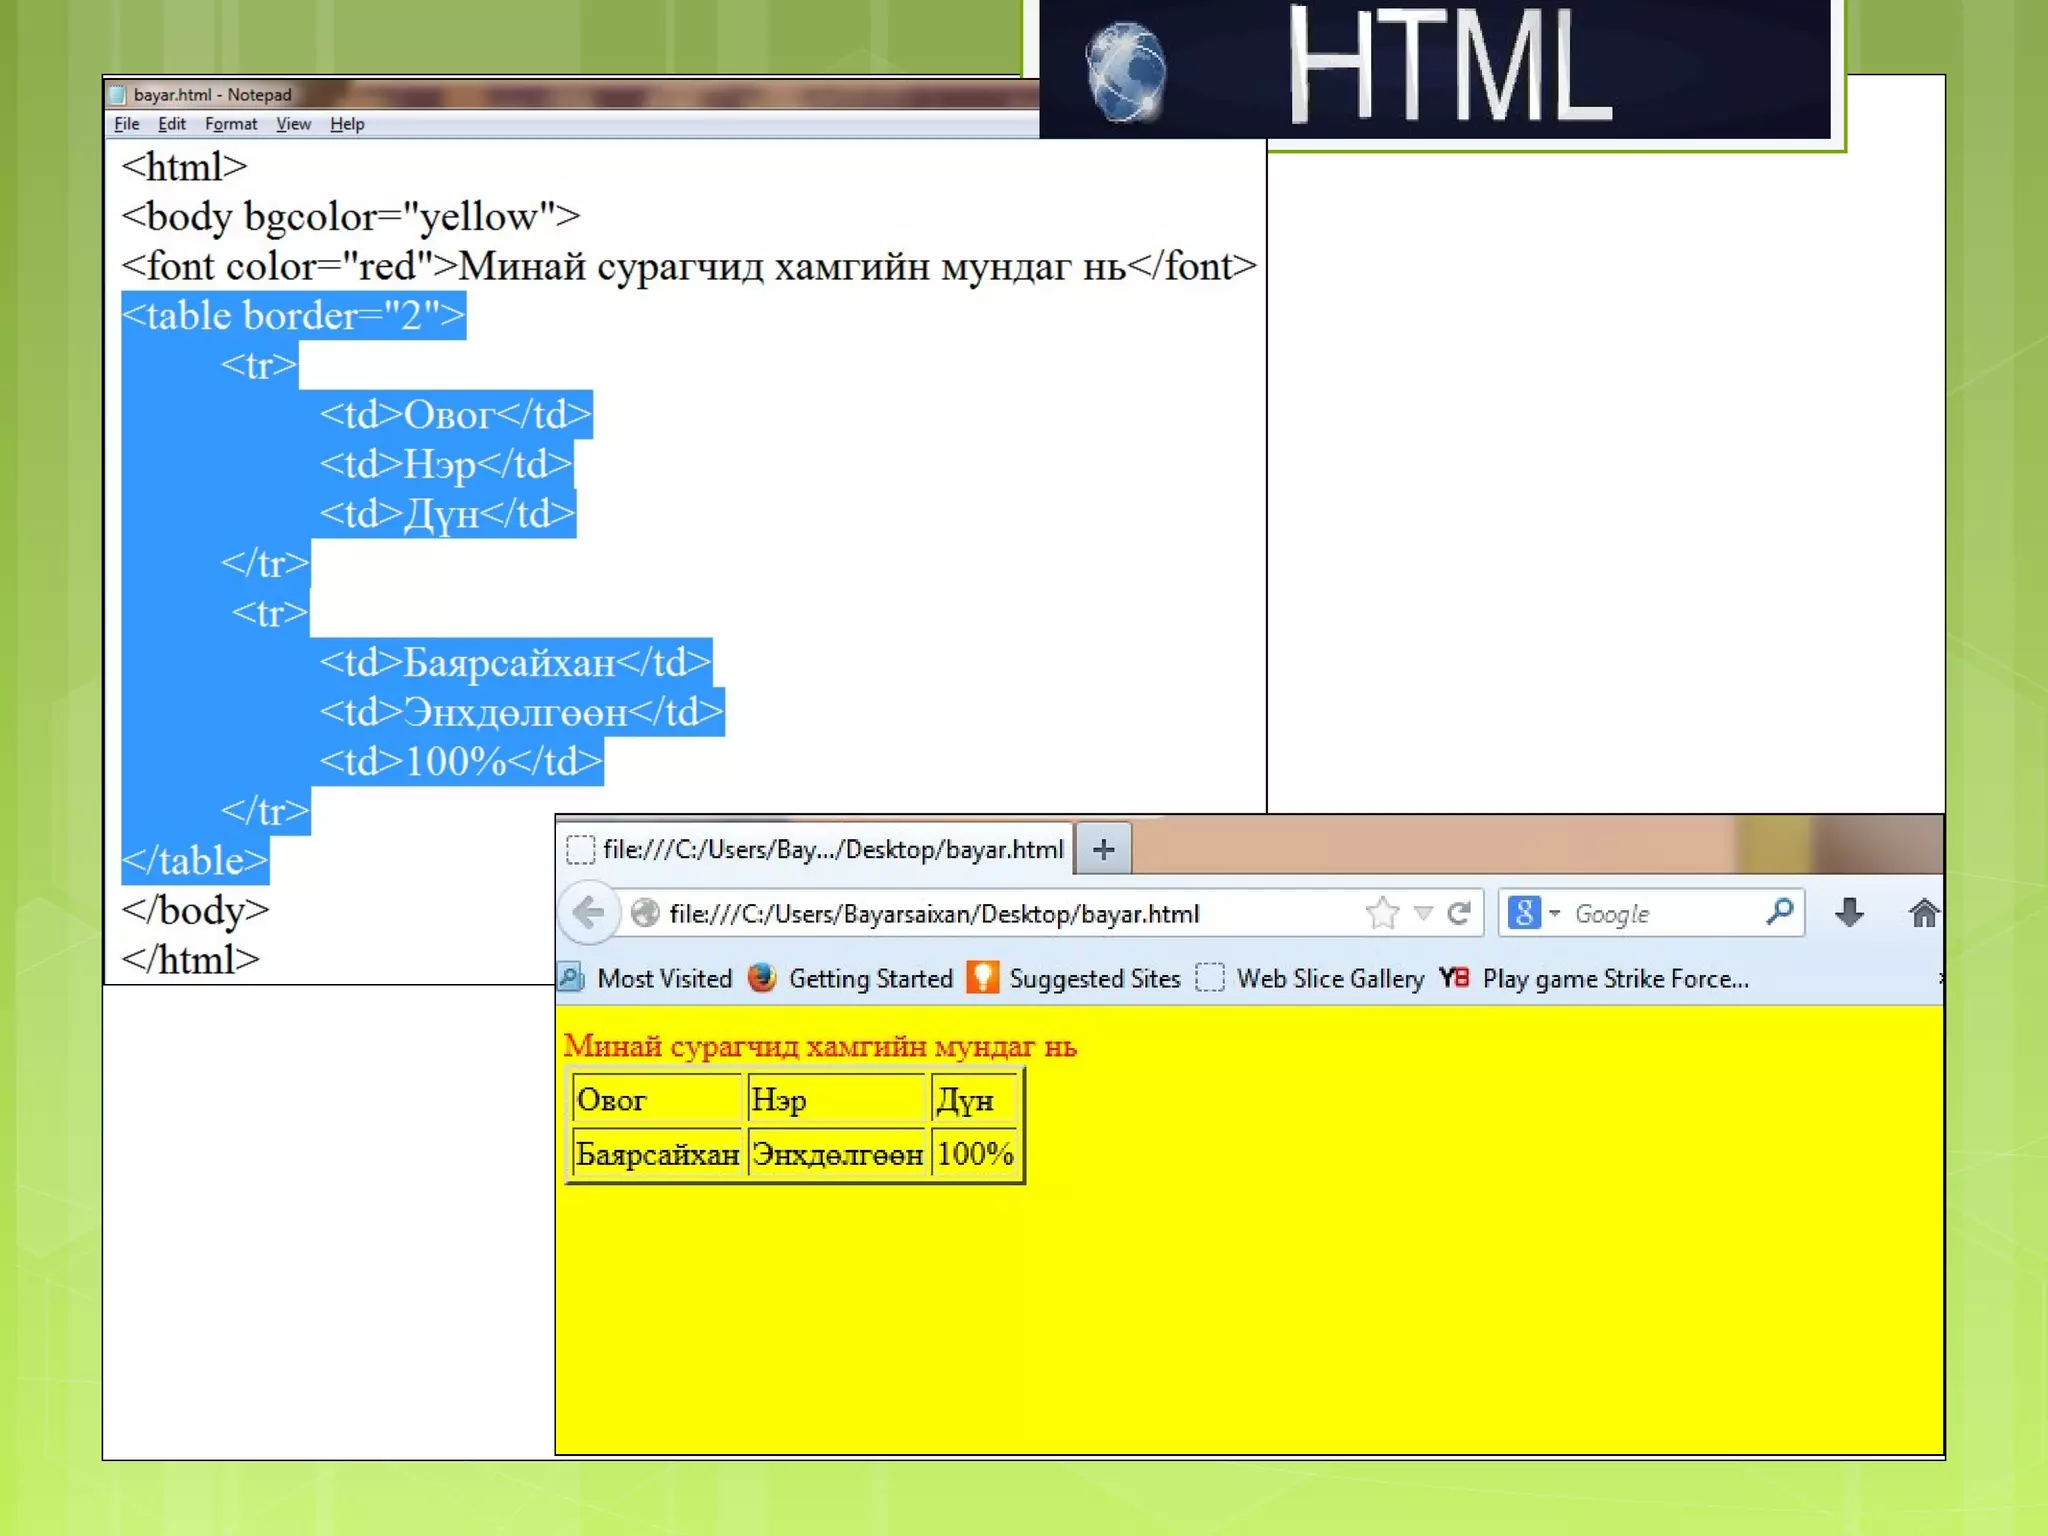Open the Notepad View menu
This screenshot has width=2048, height=1536.
coord(293,124)
